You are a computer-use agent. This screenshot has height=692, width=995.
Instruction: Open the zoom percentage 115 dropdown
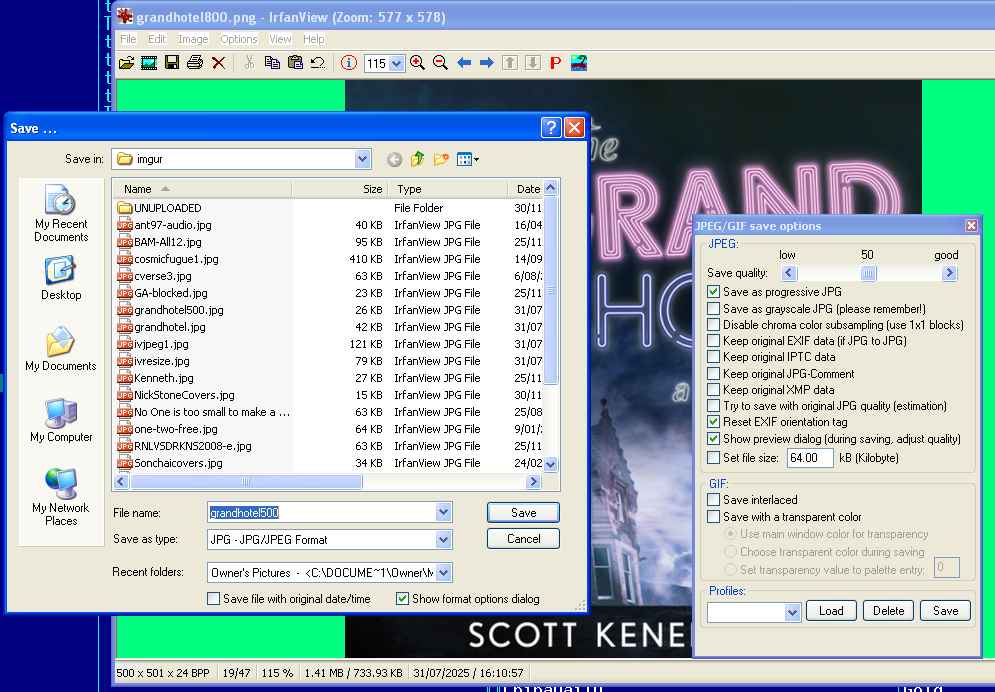coord(397,63)
